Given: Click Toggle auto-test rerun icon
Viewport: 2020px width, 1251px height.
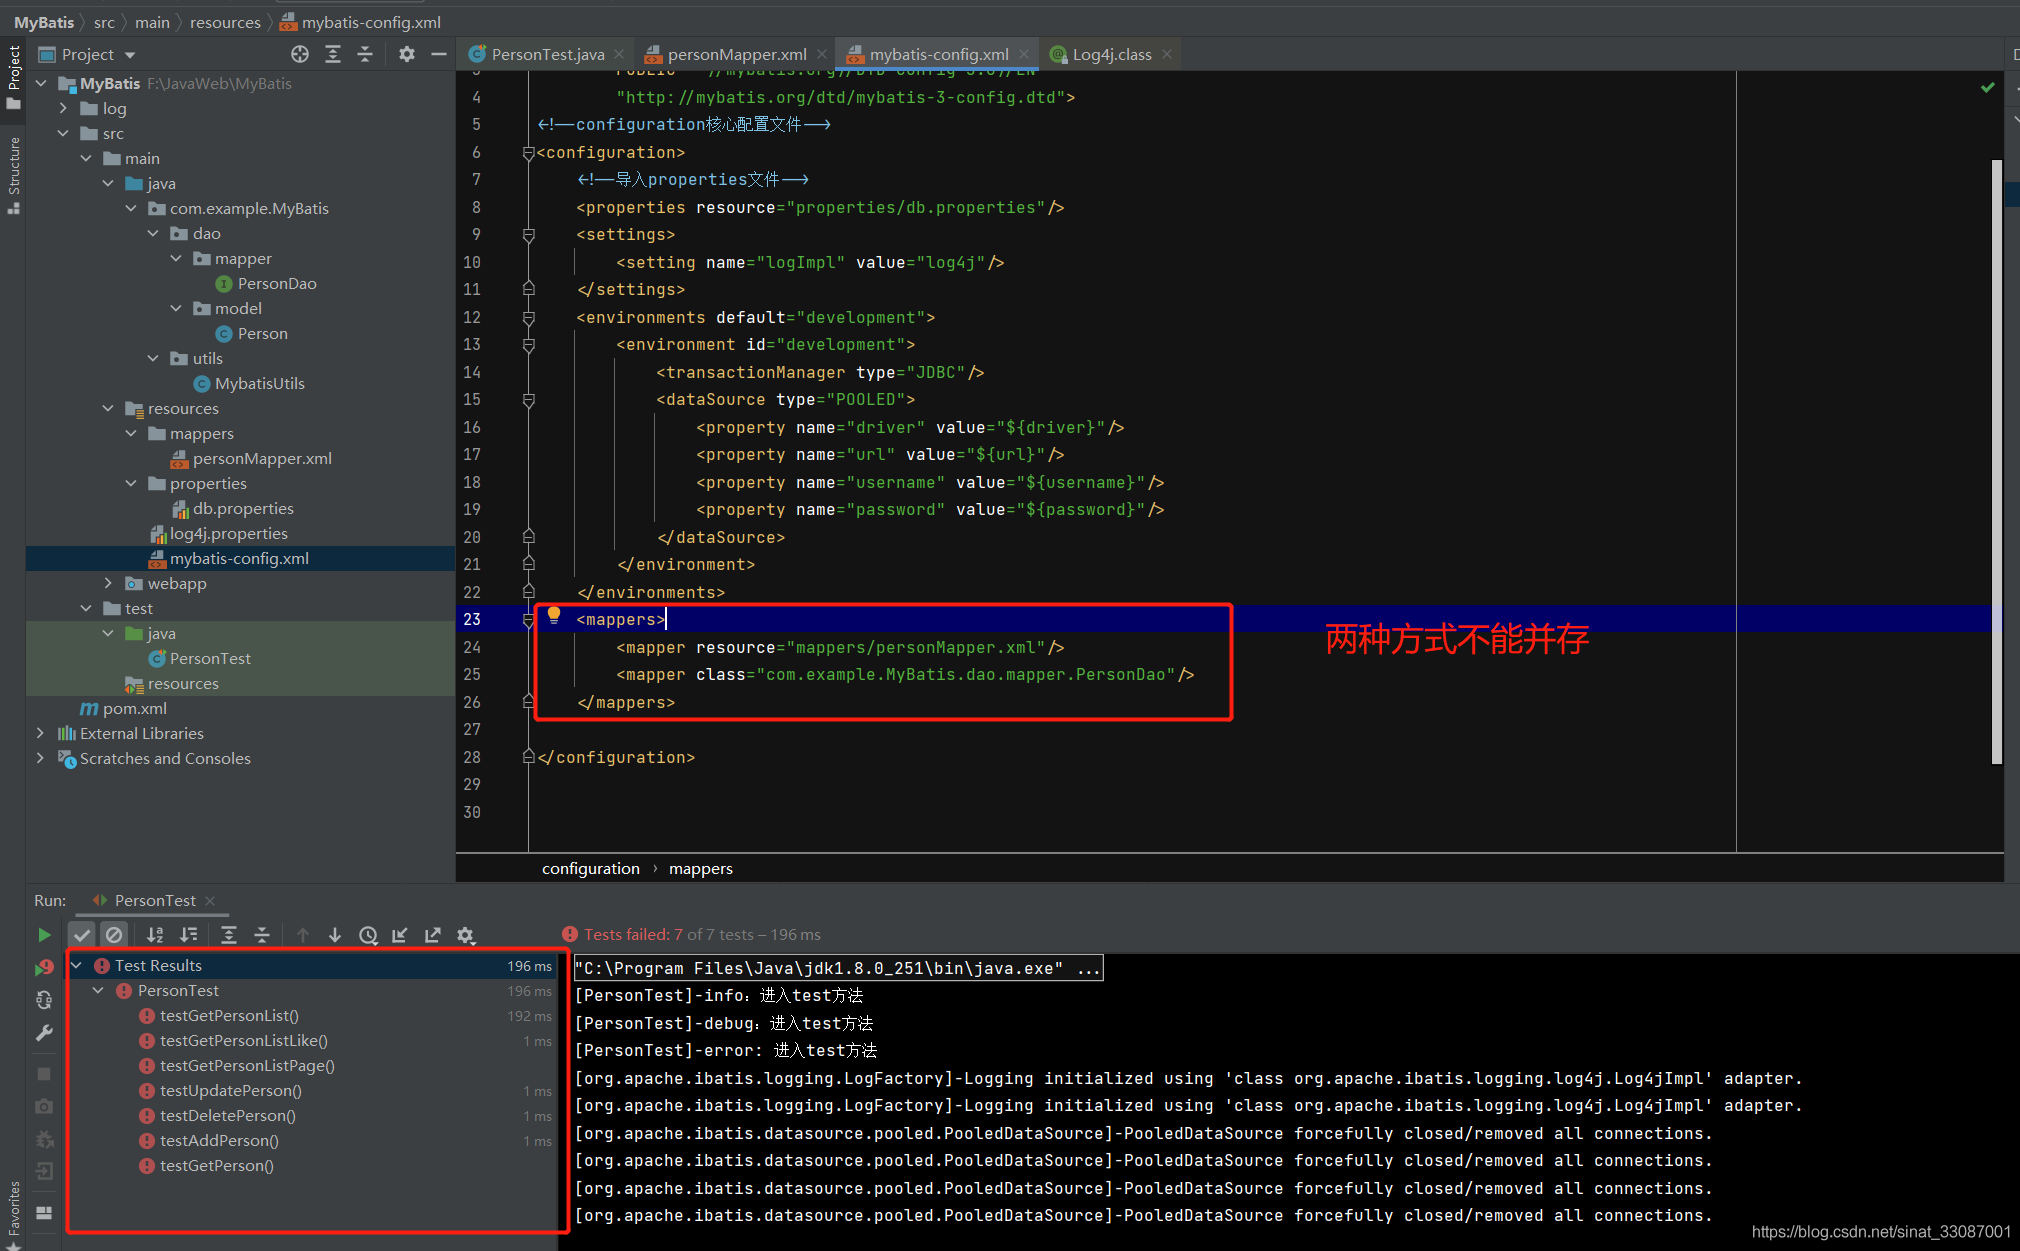Looking at the screenshot, I should point(44,1000).
